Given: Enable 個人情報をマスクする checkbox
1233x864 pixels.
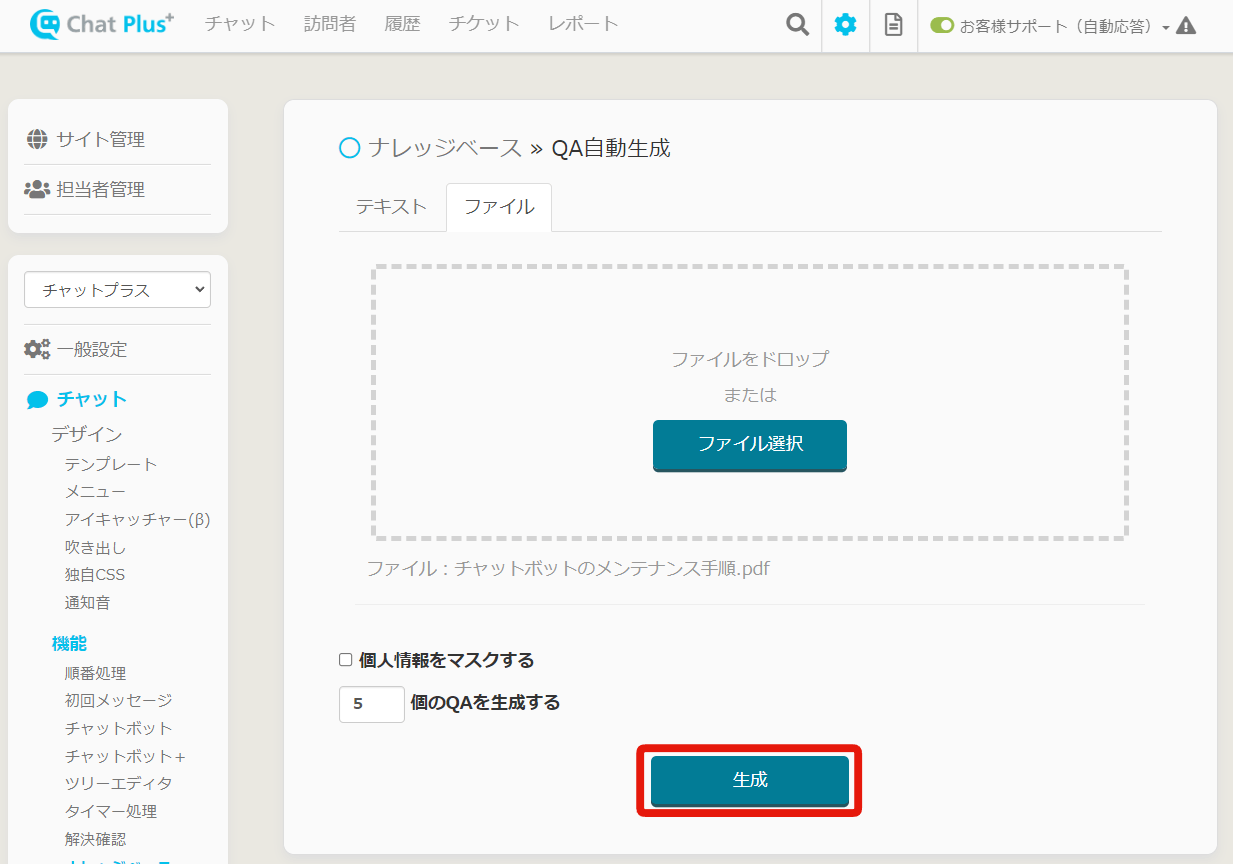Looking at the screenshot, I should tap(346, 660).
